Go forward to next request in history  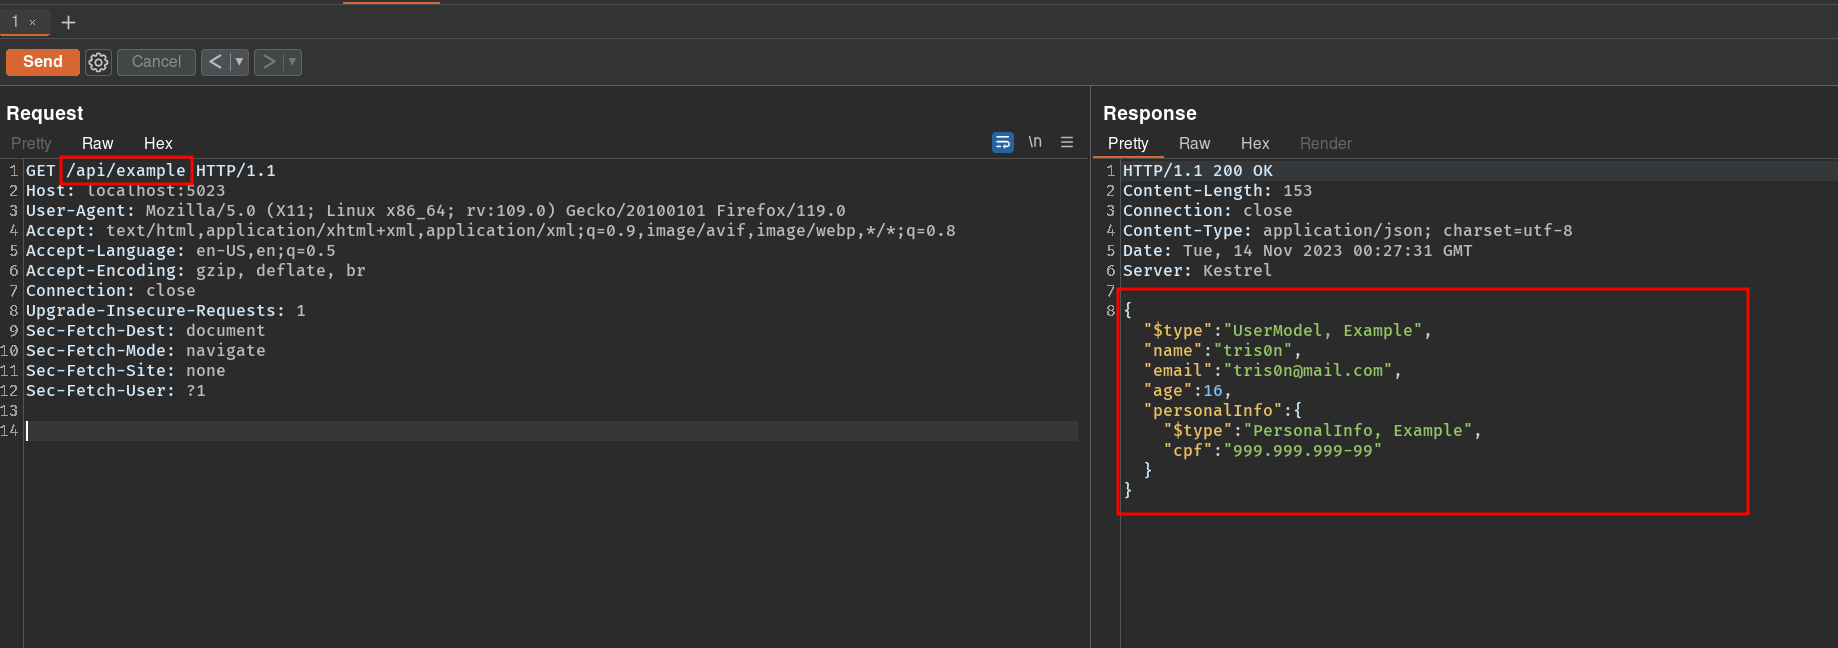tap(268, 62)
